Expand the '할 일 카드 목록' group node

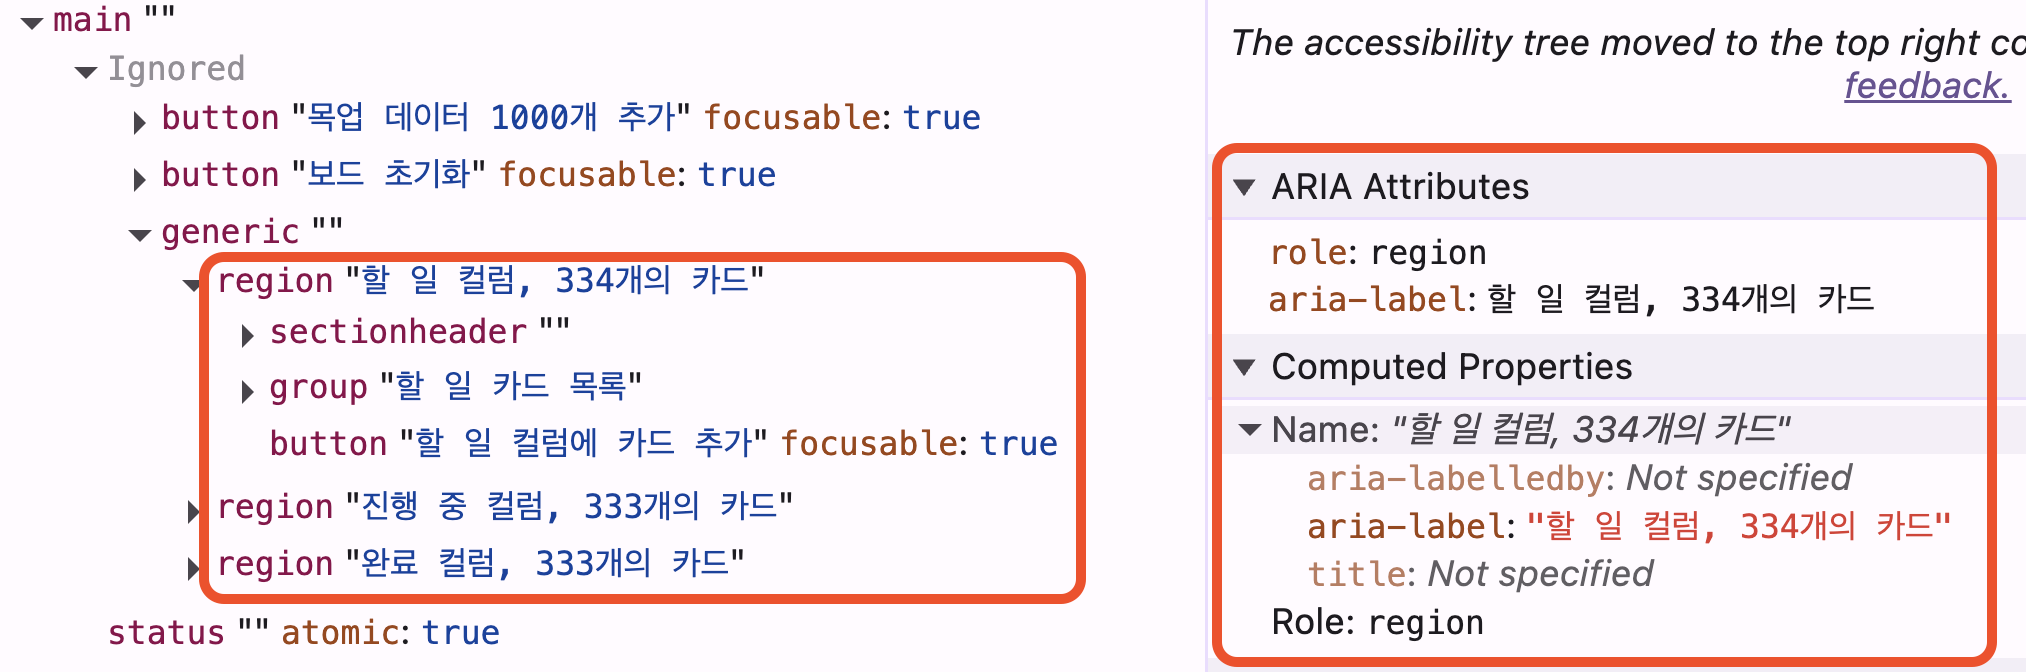coord(247,392)
